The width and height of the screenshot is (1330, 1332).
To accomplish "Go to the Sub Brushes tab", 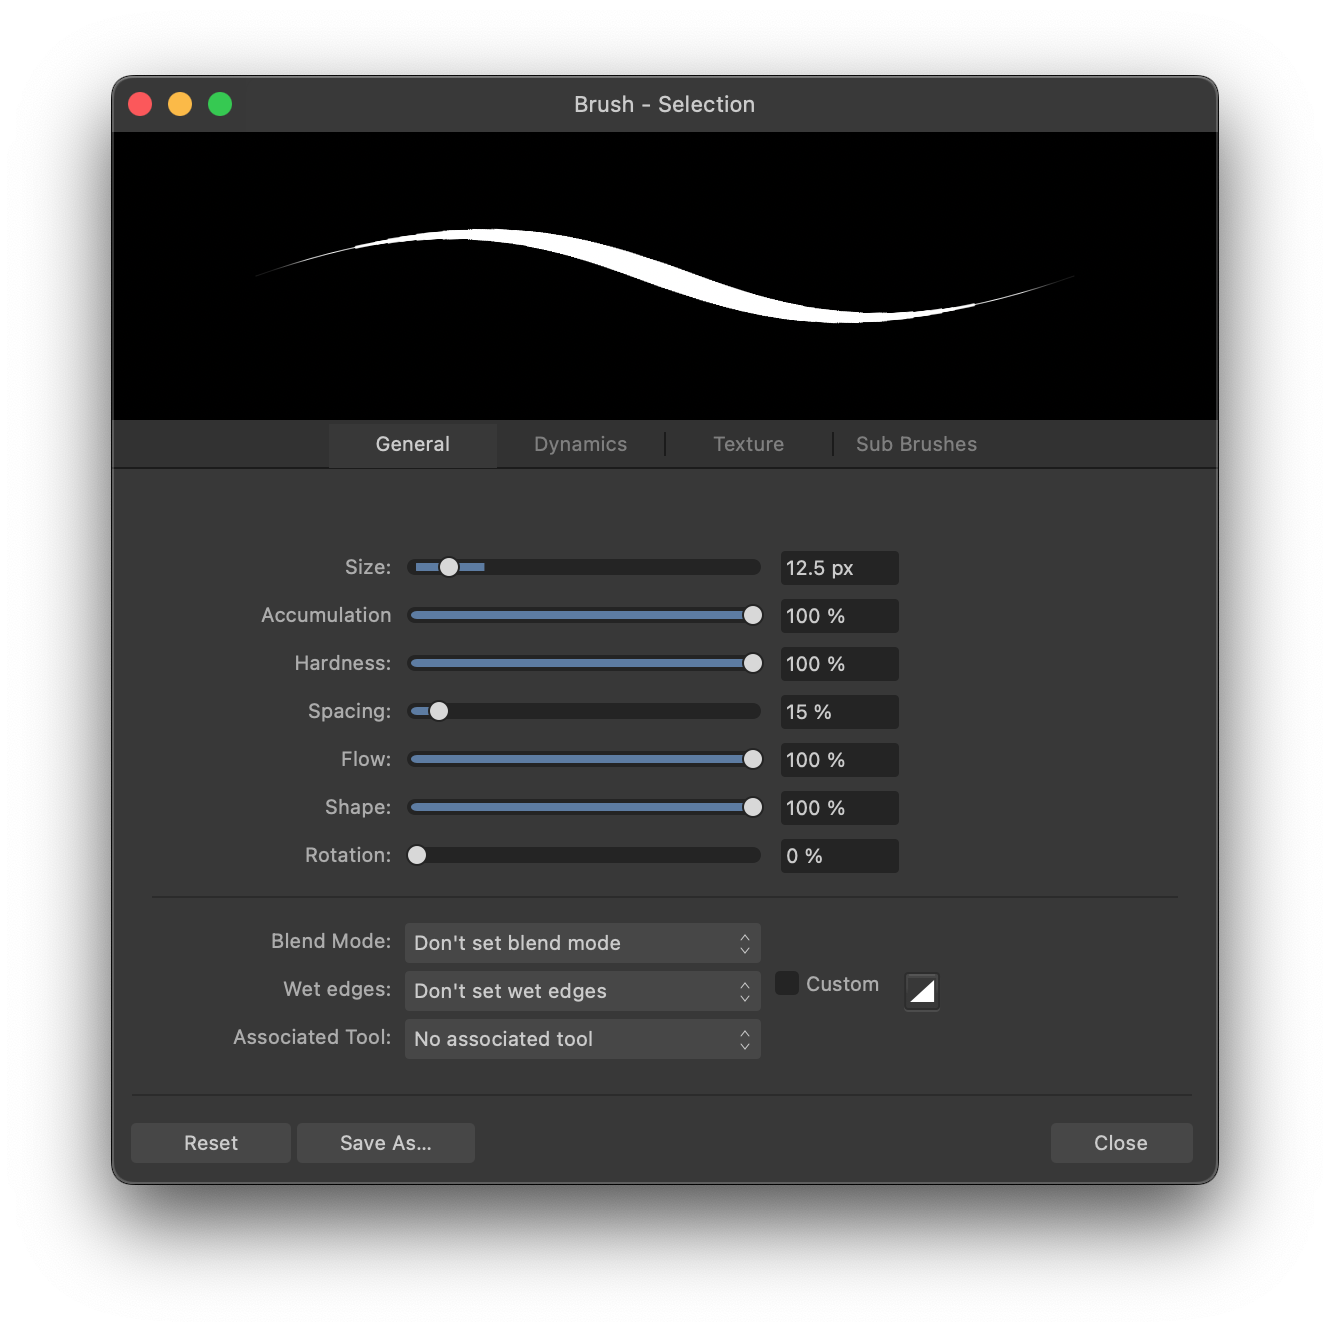I will point(916,444).
